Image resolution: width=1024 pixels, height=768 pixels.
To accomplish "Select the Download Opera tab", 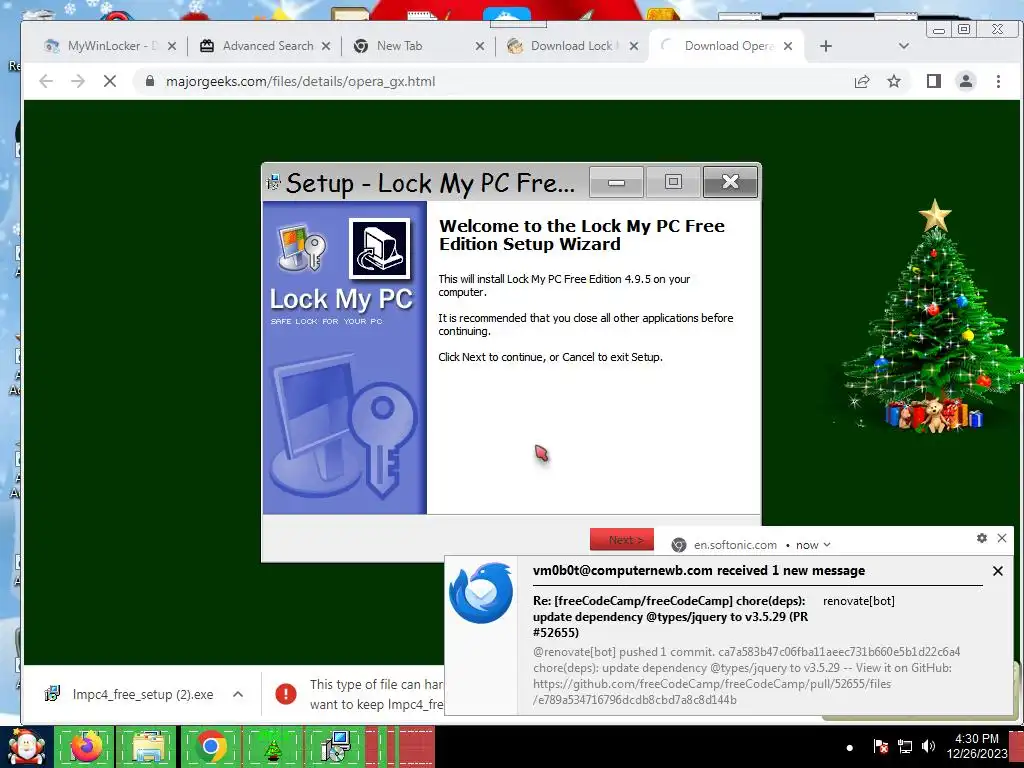I will click(x=728, y=46).
